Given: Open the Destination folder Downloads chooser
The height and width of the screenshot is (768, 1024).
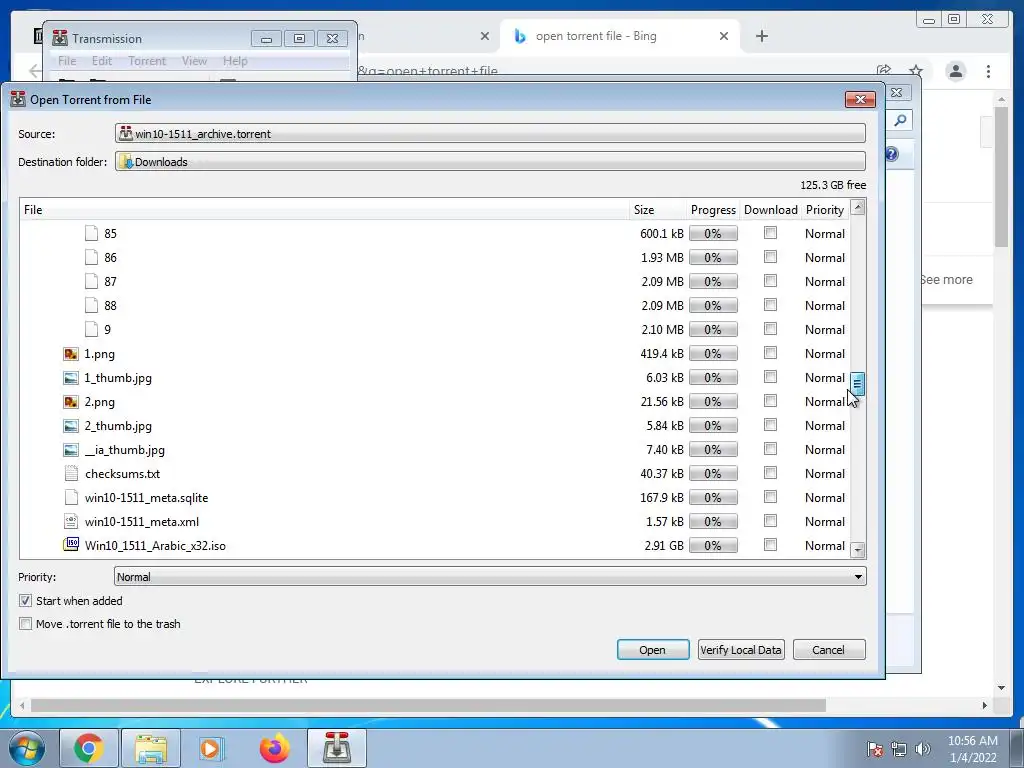Looking at the screenshot, I should click(x=490, y=161).
